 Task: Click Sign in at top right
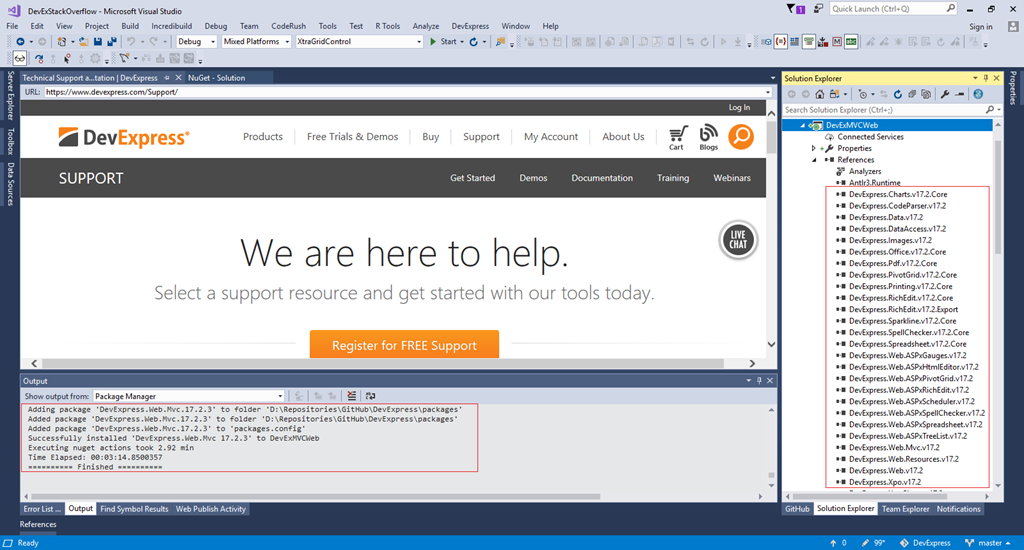[981, 27]
